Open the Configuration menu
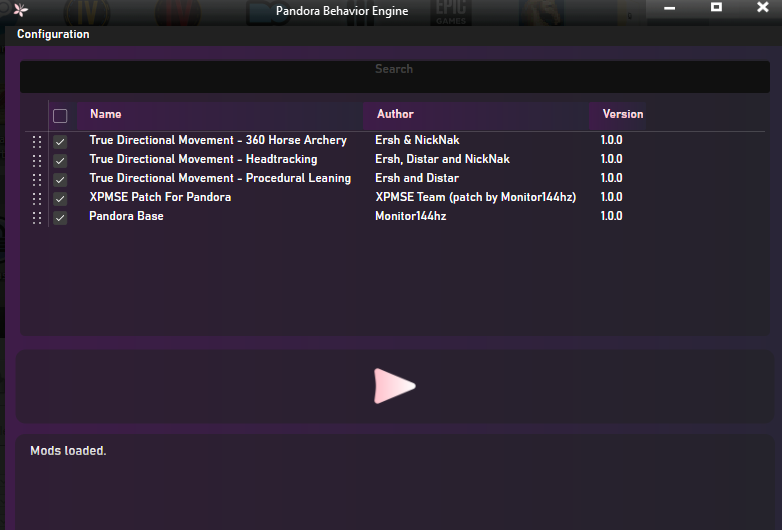Viewport: 782px width, 530px height. 53,34
